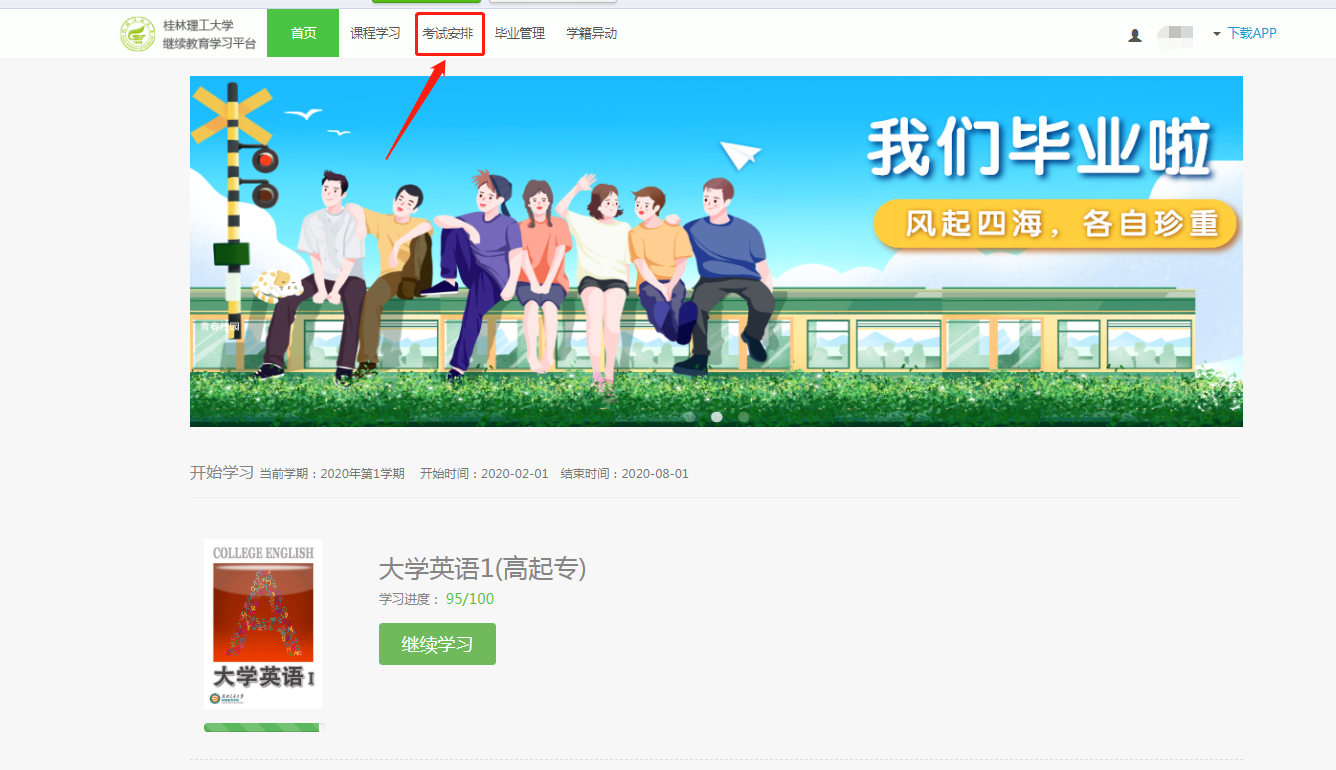Image resolution: width=1336 pixels, height=770 pixels.
Task: Select the second banner carousel dot
Action: click(x=716, y=416)
